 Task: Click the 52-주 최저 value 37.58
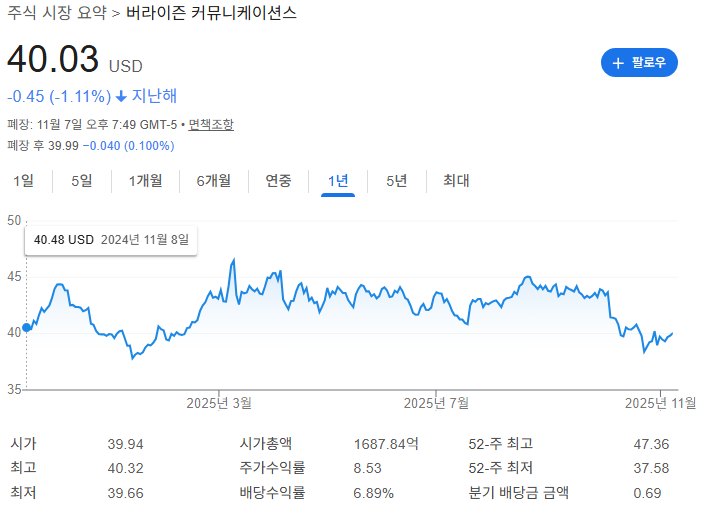click(x=651, y=468)
